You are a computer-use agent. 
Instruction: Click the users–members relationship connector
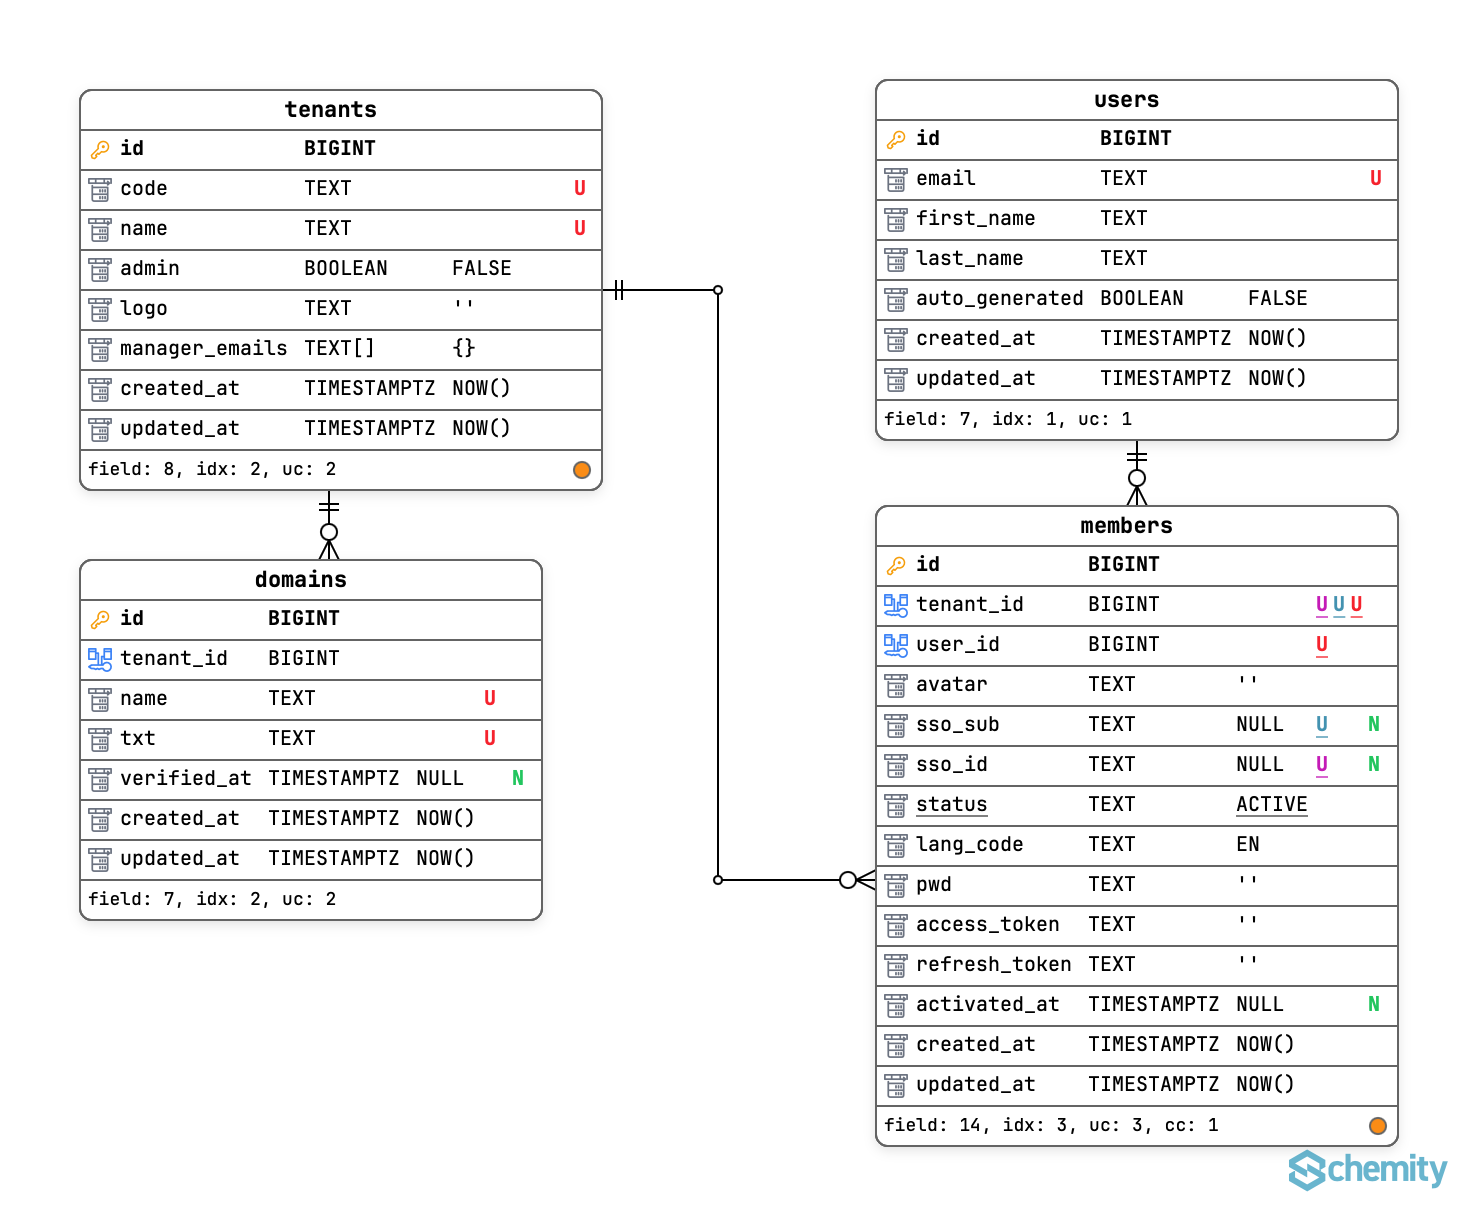pyautogui.click(x=1137, y=473)
